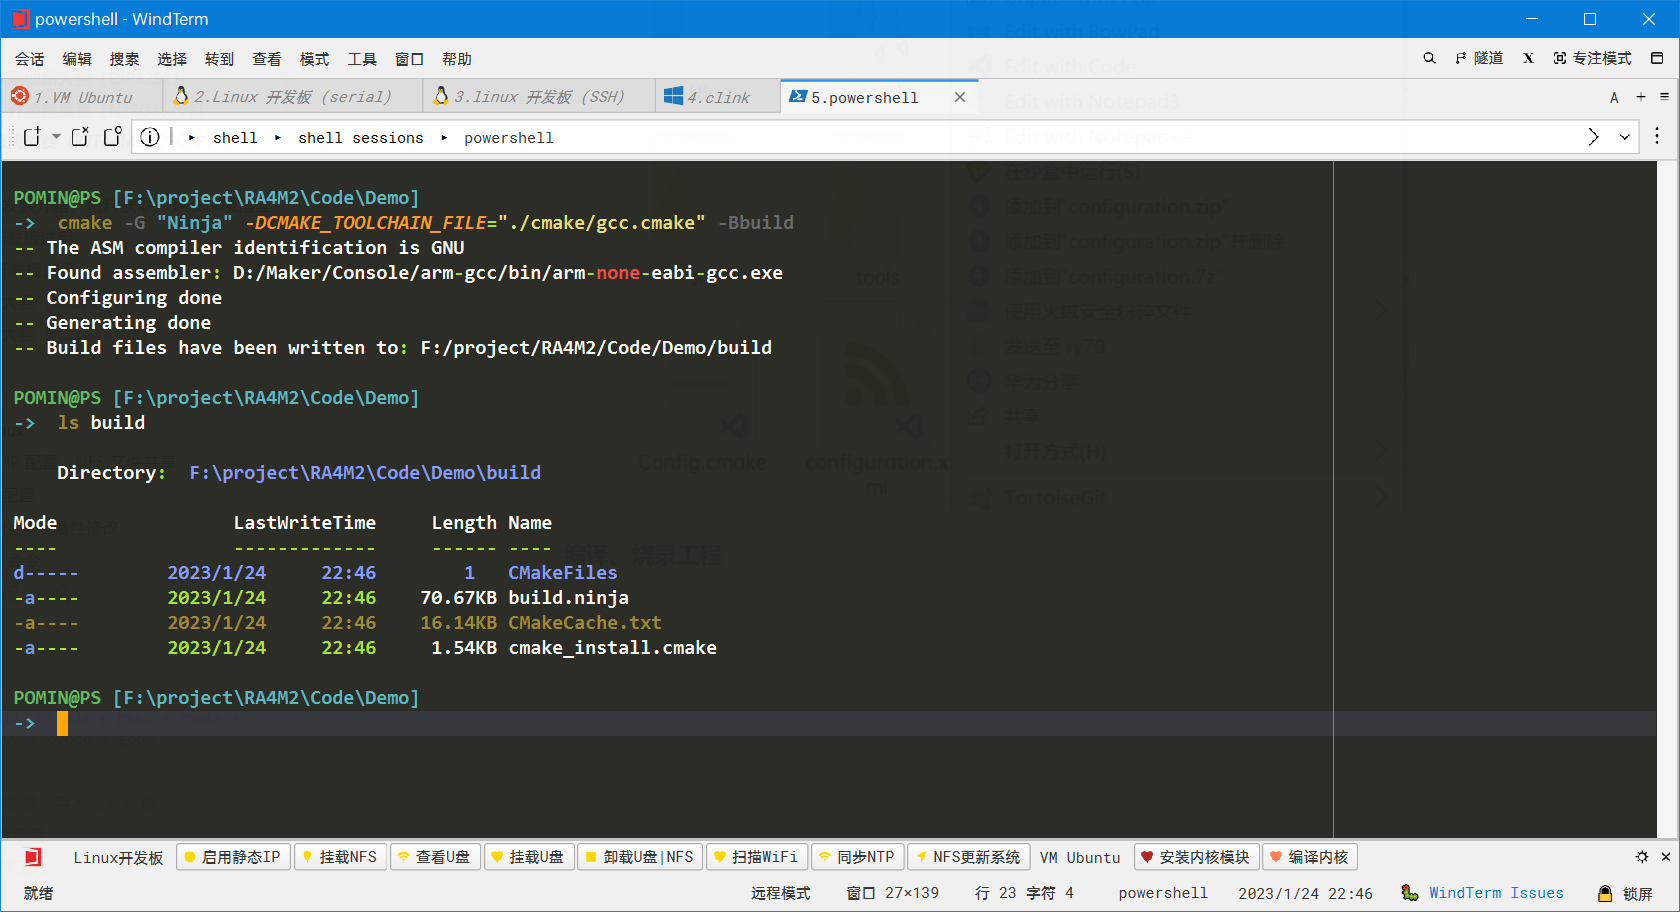Open the tab list menu icon
This screenshot has width=1680, height=912.
(1664, 97)
